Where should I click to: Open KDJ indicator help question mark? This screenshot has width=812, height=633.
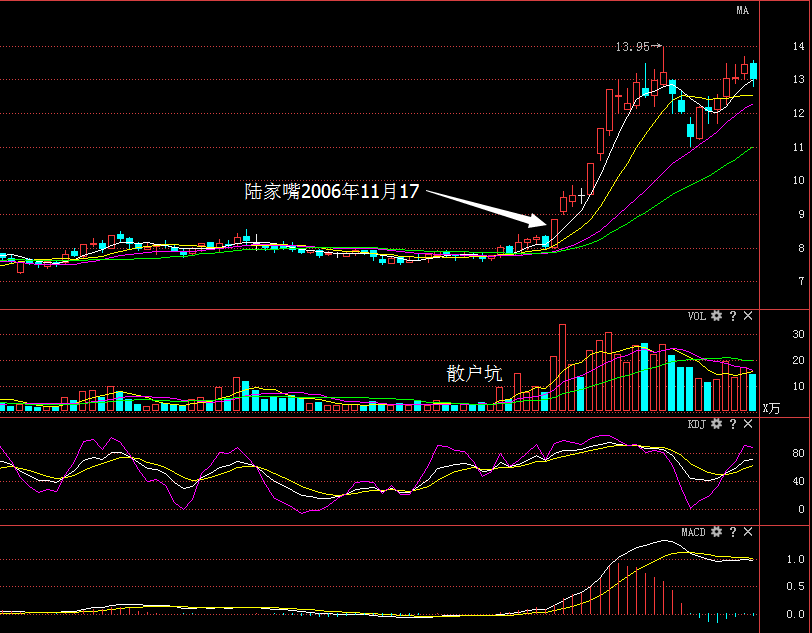[x=733, y=424]
